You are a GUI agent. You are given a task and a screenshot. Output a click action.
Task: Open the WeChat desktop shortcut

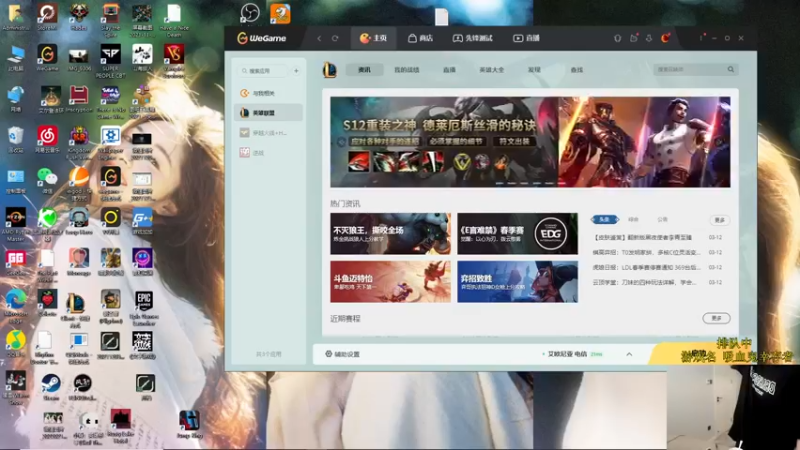point(47,181)
